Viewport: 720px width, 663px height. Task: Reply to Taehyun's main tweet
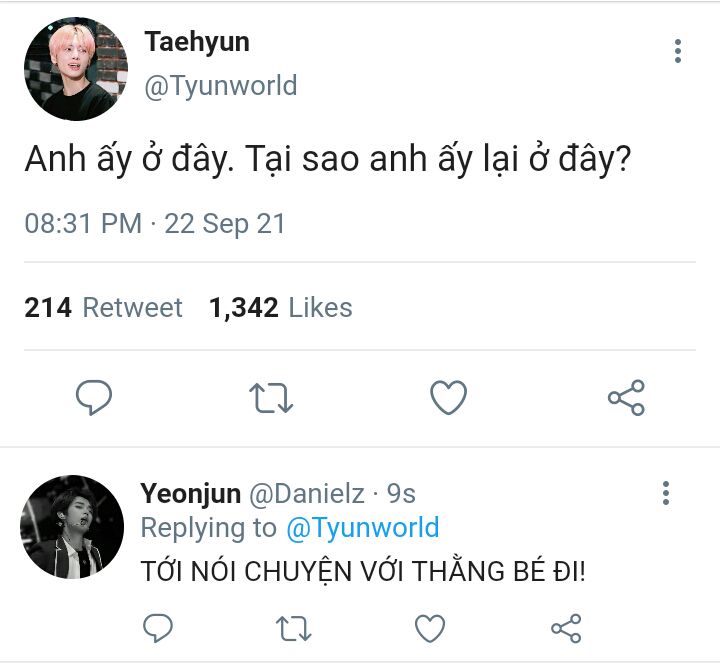[x=94, y=398]
